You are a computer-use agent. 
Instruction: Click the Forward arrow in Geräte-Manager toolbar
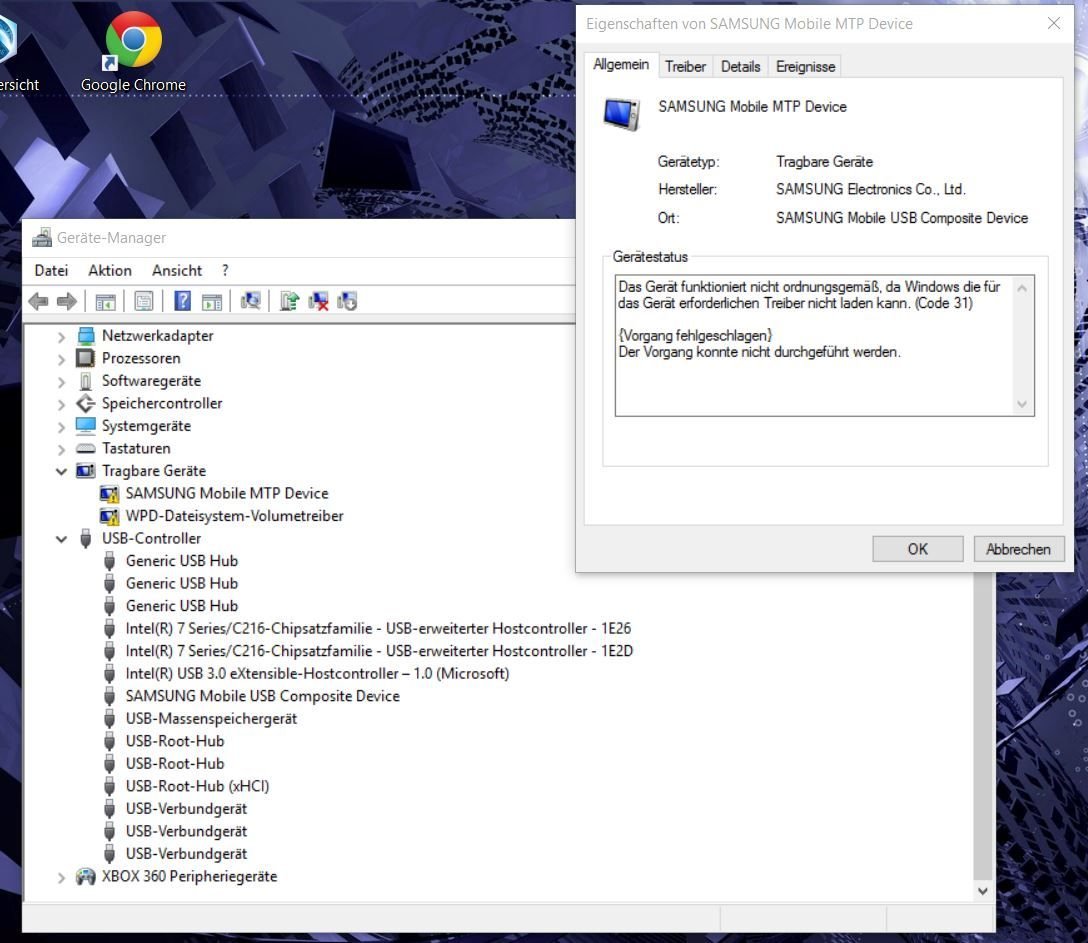point(67,301)
